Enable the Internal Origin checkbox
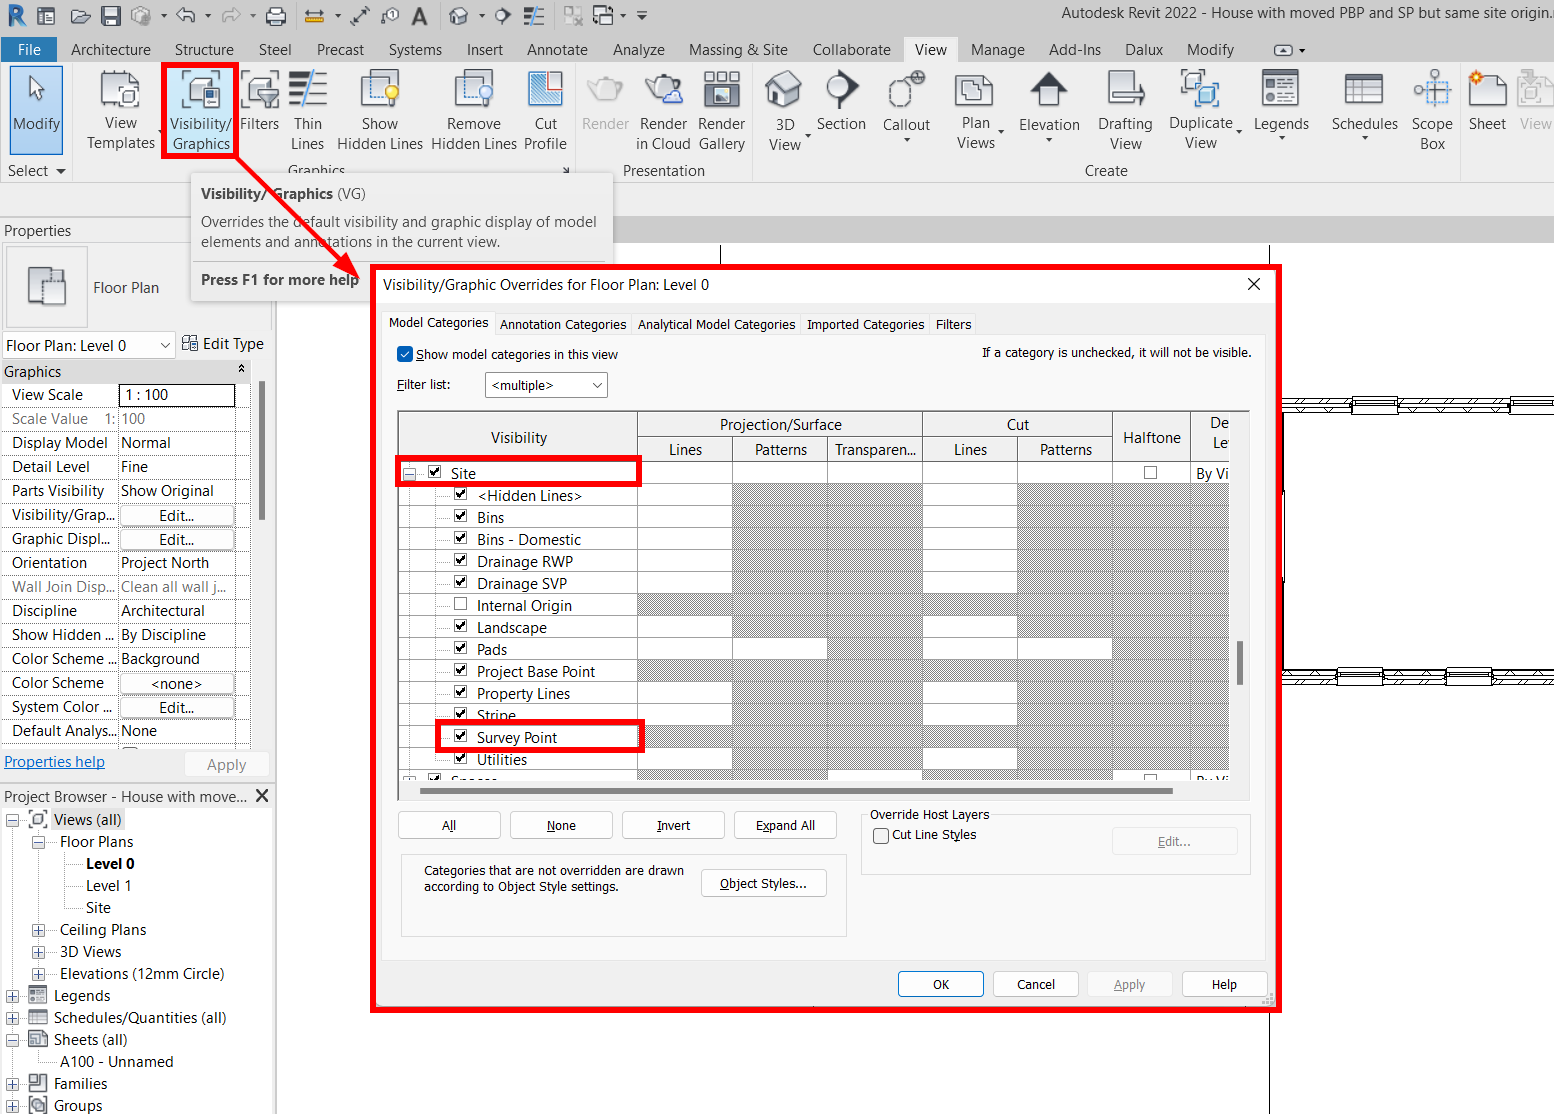1554x1114 pixels. (x=461, y=604)
